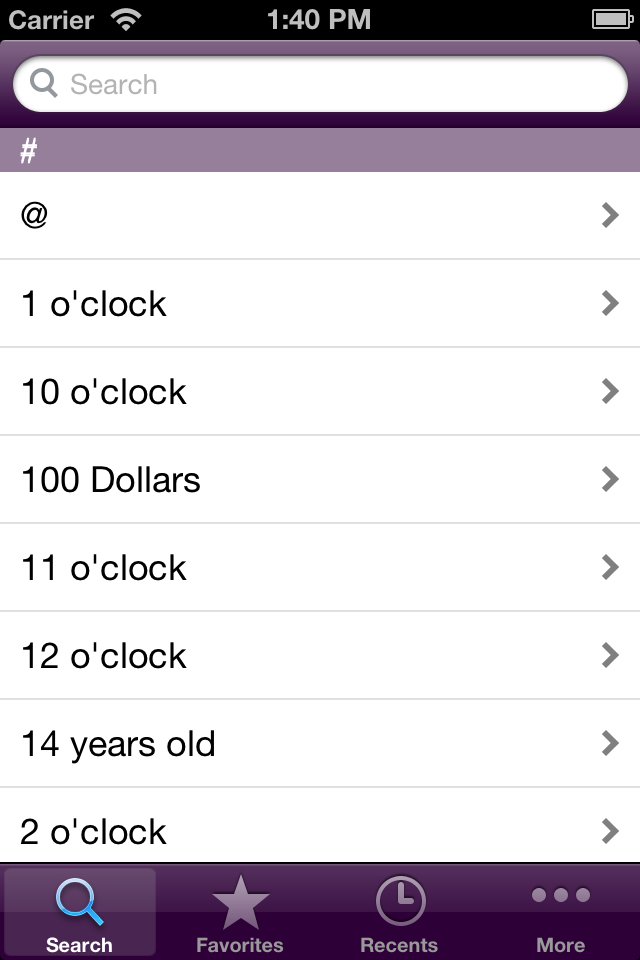Open the More tab with three dots

(560, 914)
